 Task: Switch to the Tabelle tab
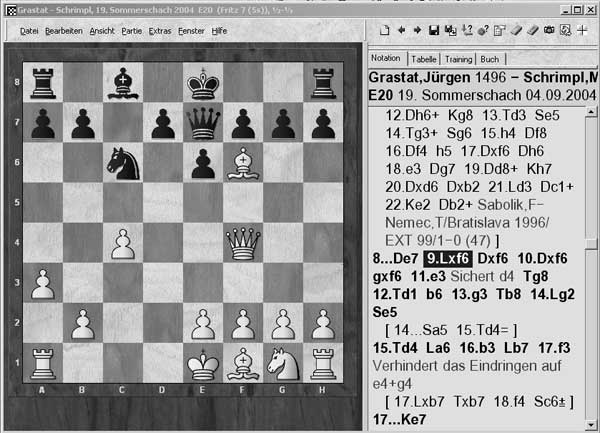point(424,59)
